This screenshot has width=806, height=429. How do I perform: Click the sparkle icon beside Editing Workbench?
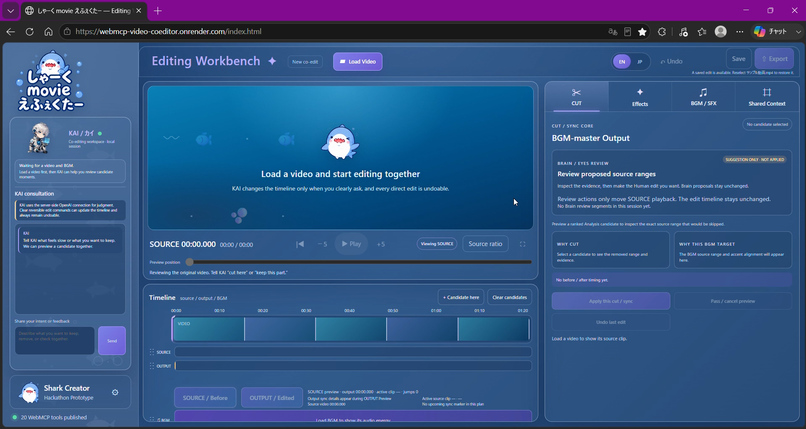click(272, 61)
